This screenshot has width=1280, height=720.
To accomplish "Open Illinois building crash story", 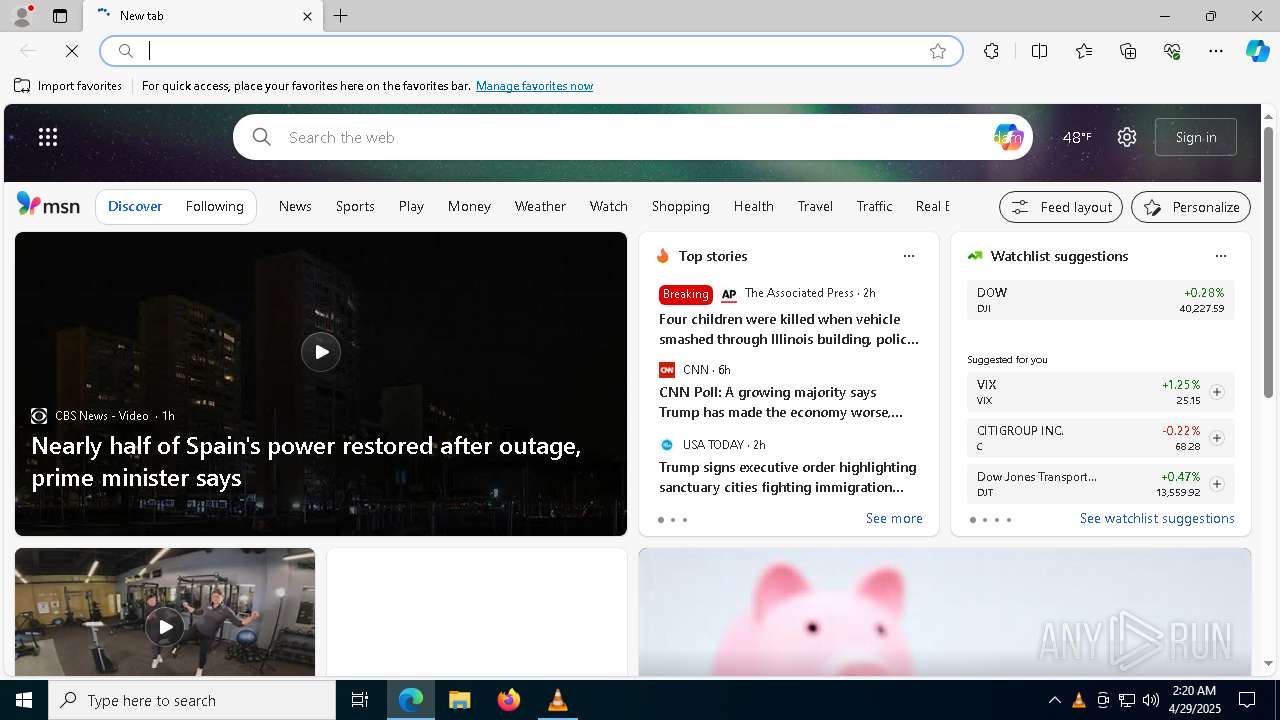I will coord(789,329).
